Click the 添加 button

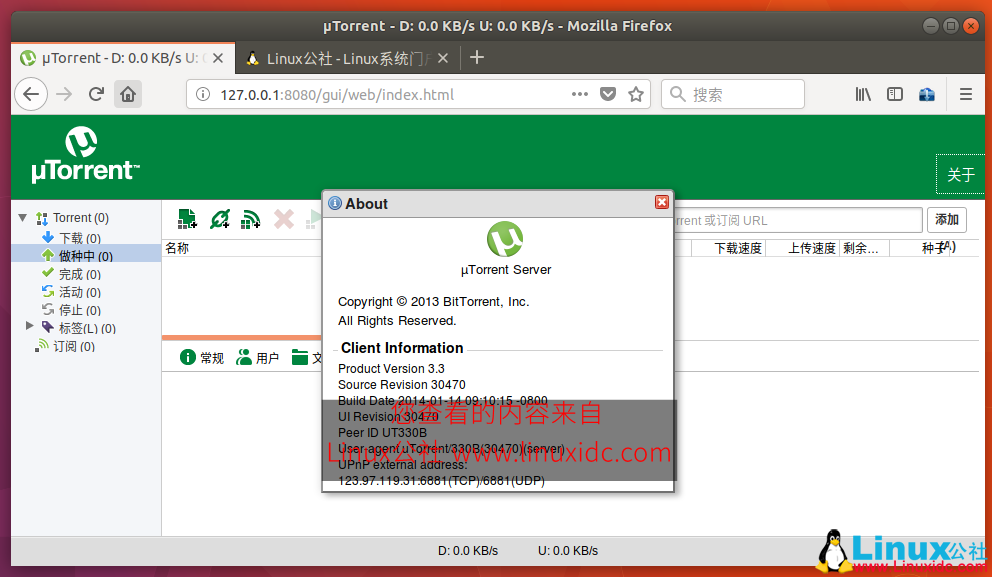(946, 220)
